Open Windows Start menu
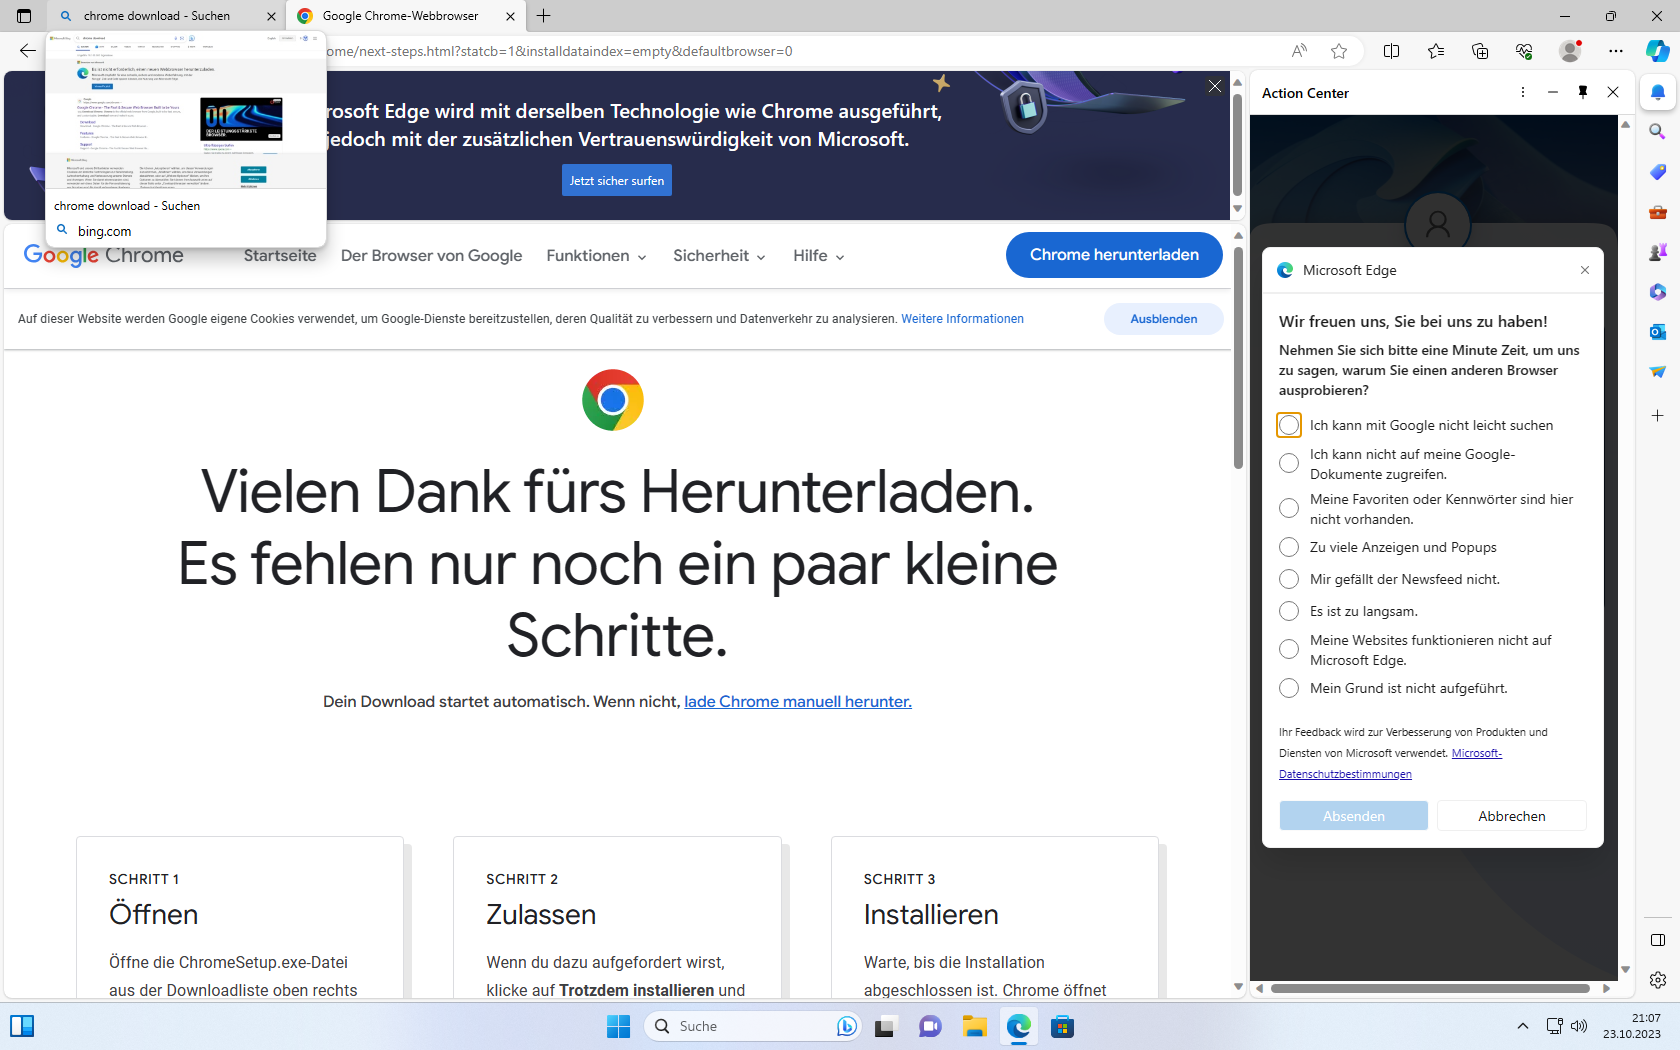Screen dimensions: 1680x1050 click(618, 1026)
